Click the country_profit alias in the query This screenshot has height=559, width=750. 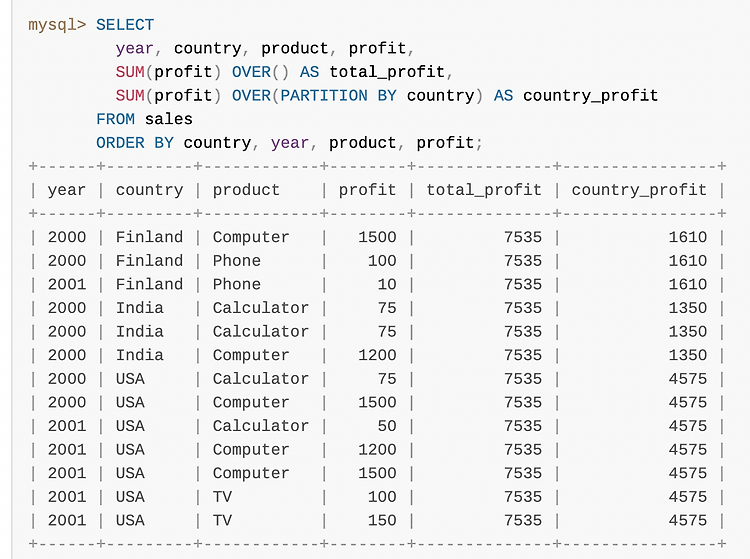pos(590,96)
